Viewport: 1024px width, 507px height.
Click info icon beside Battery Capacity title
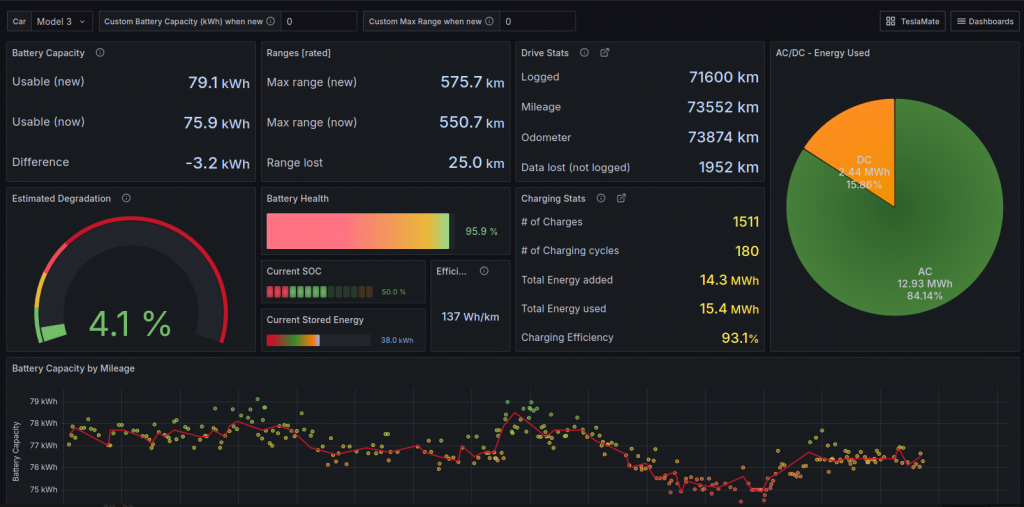point(100,53)
